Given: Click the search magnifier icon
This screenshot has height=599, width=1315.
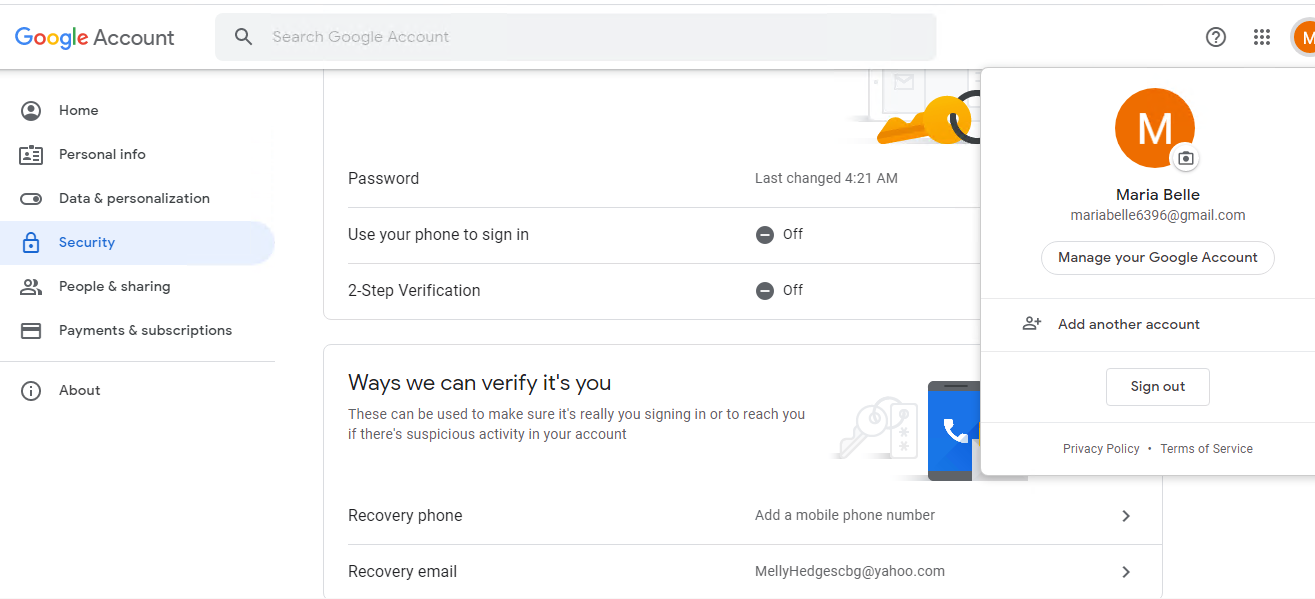Looking at the screenshot, I should tap(244, 37).
